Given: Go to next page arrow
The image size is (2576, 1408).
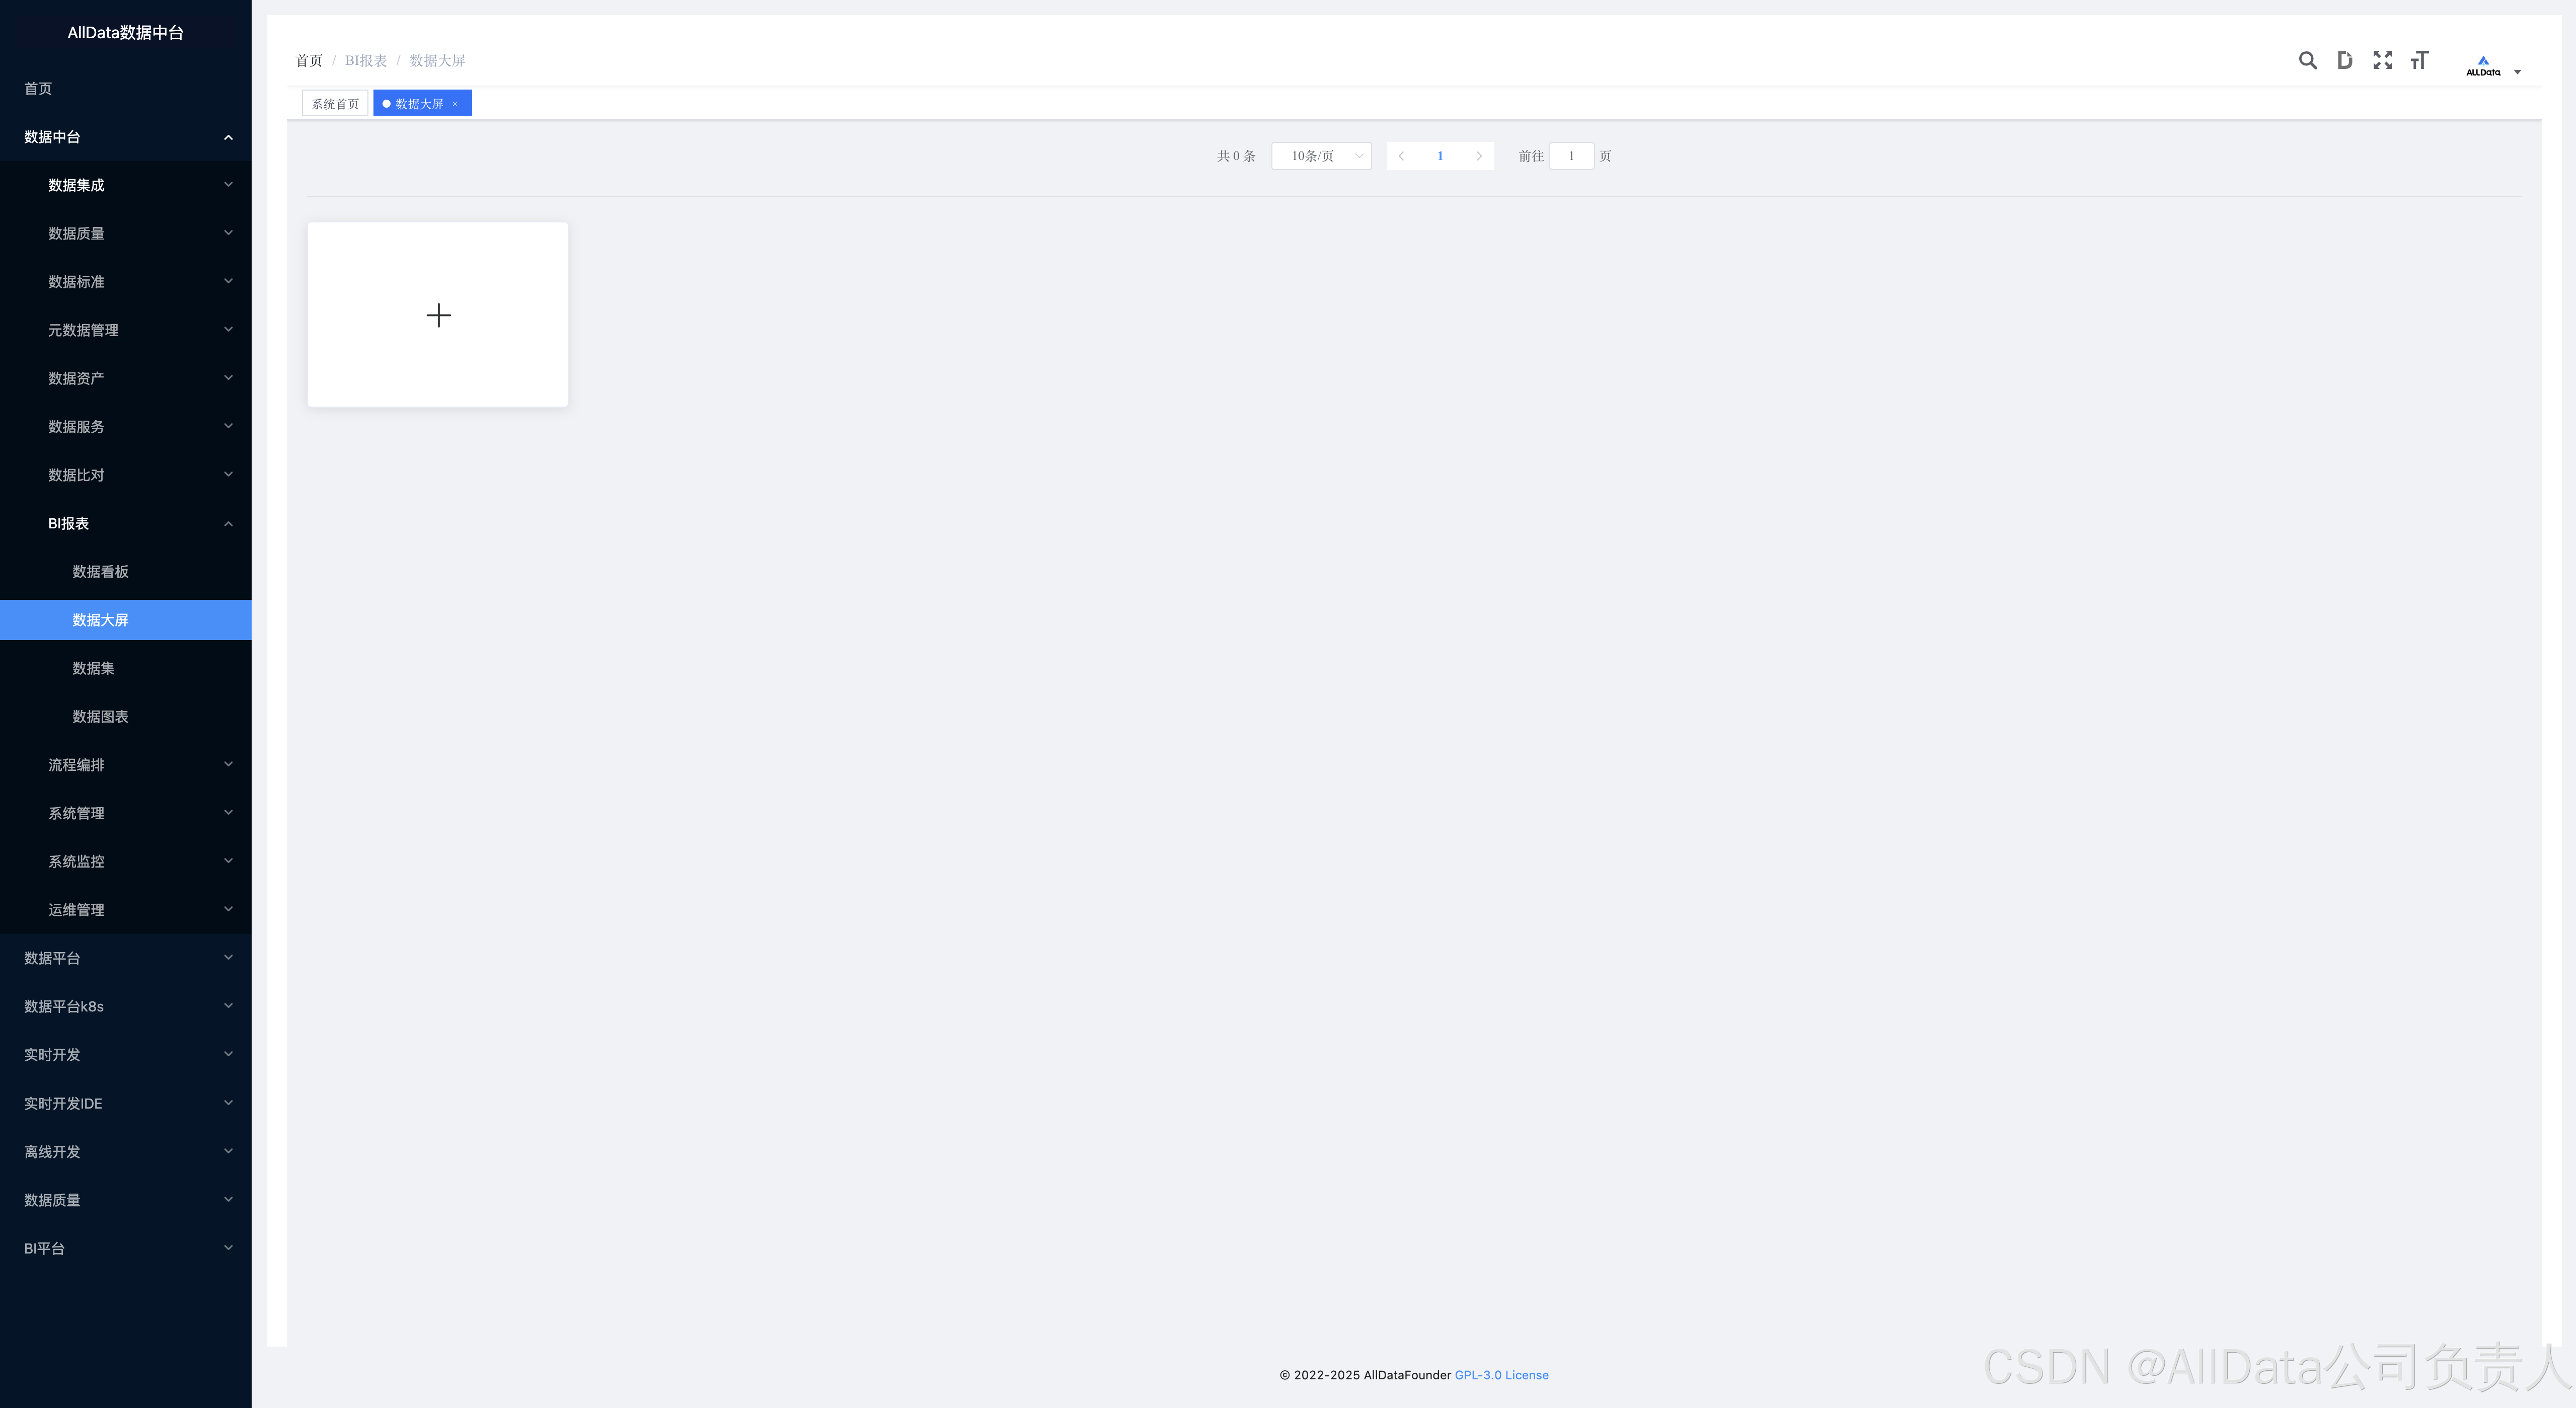Looking at the screenshot, I should [x=1479, y=156].
